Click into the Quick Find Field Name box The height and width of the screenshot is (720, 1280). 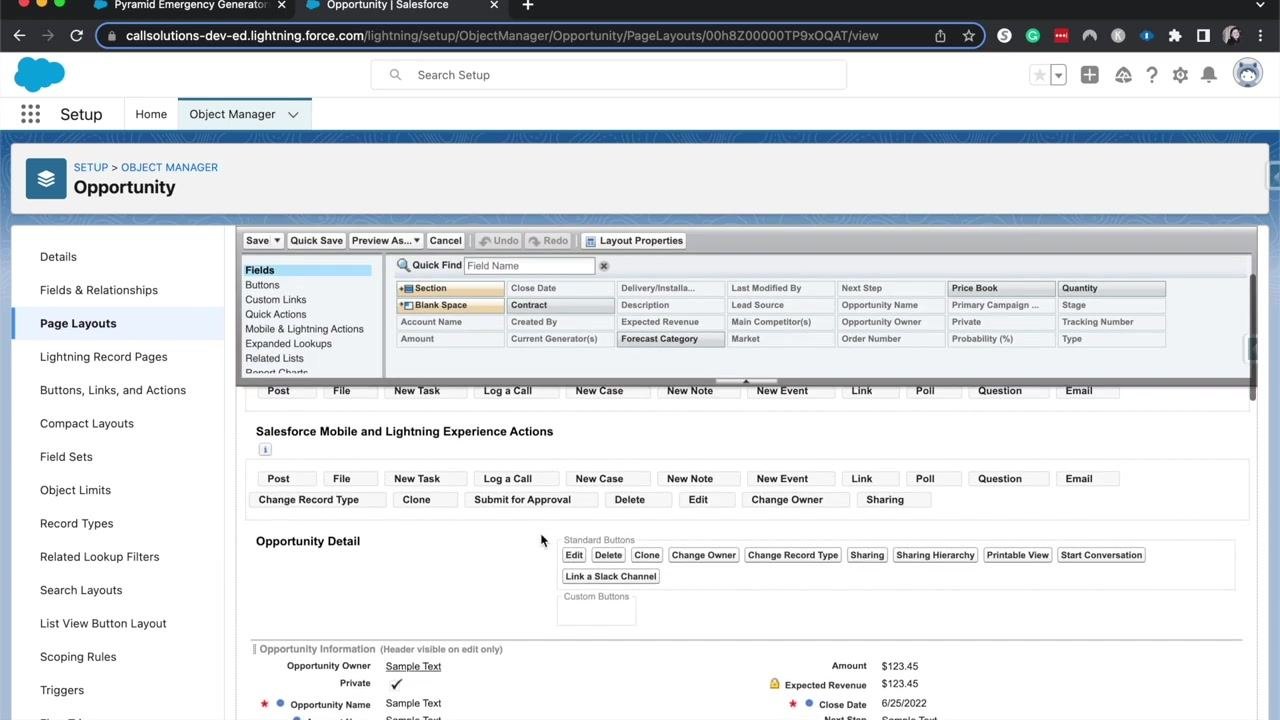(x=529, y=266)
